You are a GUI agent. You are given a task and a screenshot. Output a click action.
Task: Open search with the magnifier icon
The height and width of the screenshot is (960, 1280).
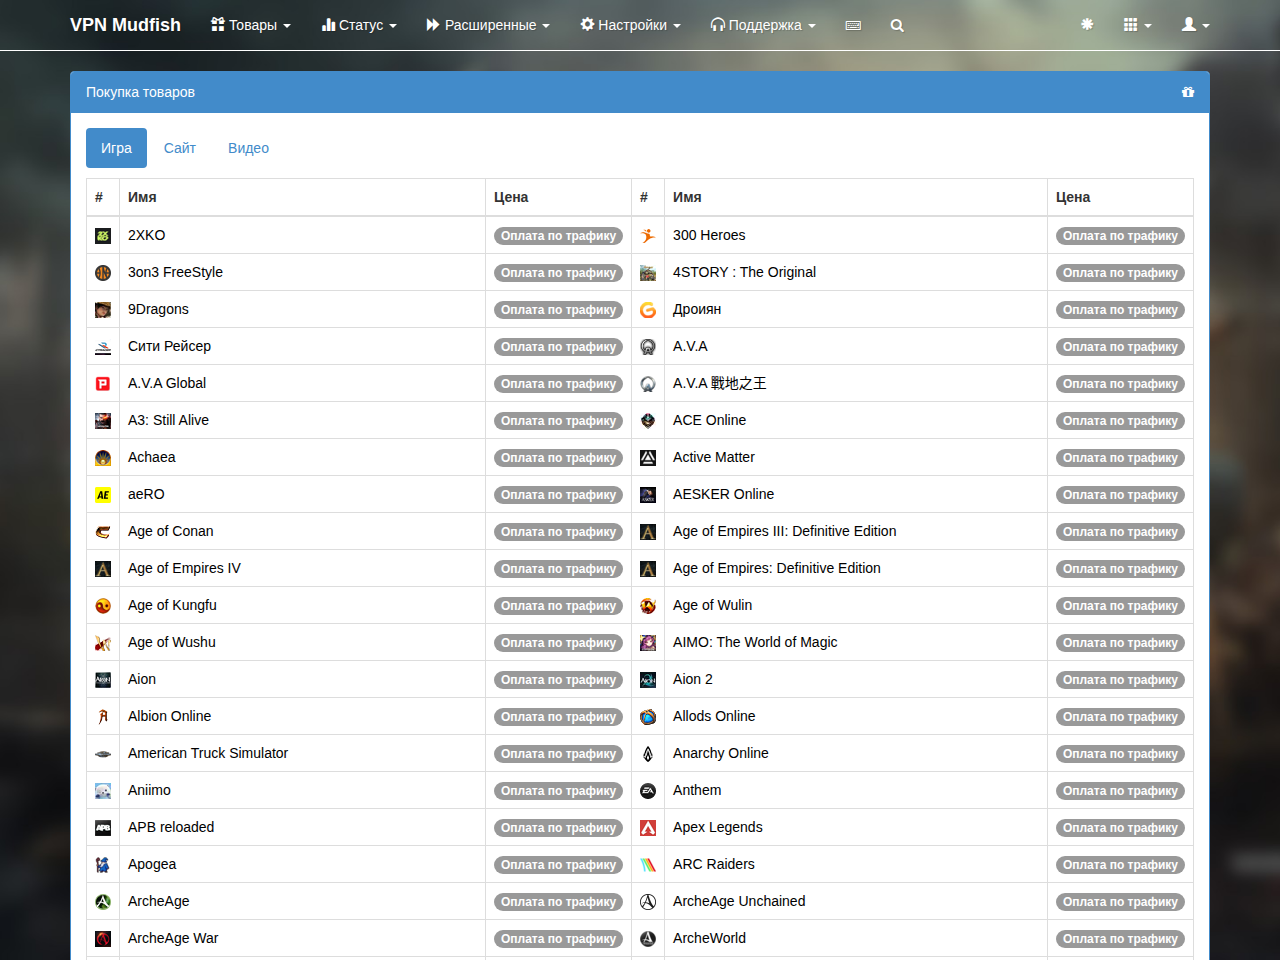(x=897, y=25)
